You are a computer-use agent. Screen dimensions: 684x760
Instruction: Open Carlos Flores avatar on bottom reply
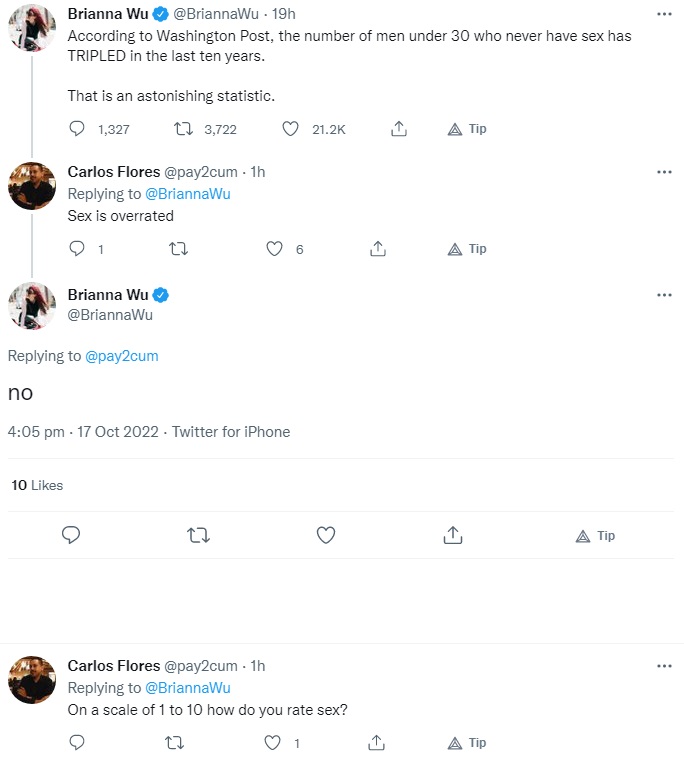click(x=32, y=680)
